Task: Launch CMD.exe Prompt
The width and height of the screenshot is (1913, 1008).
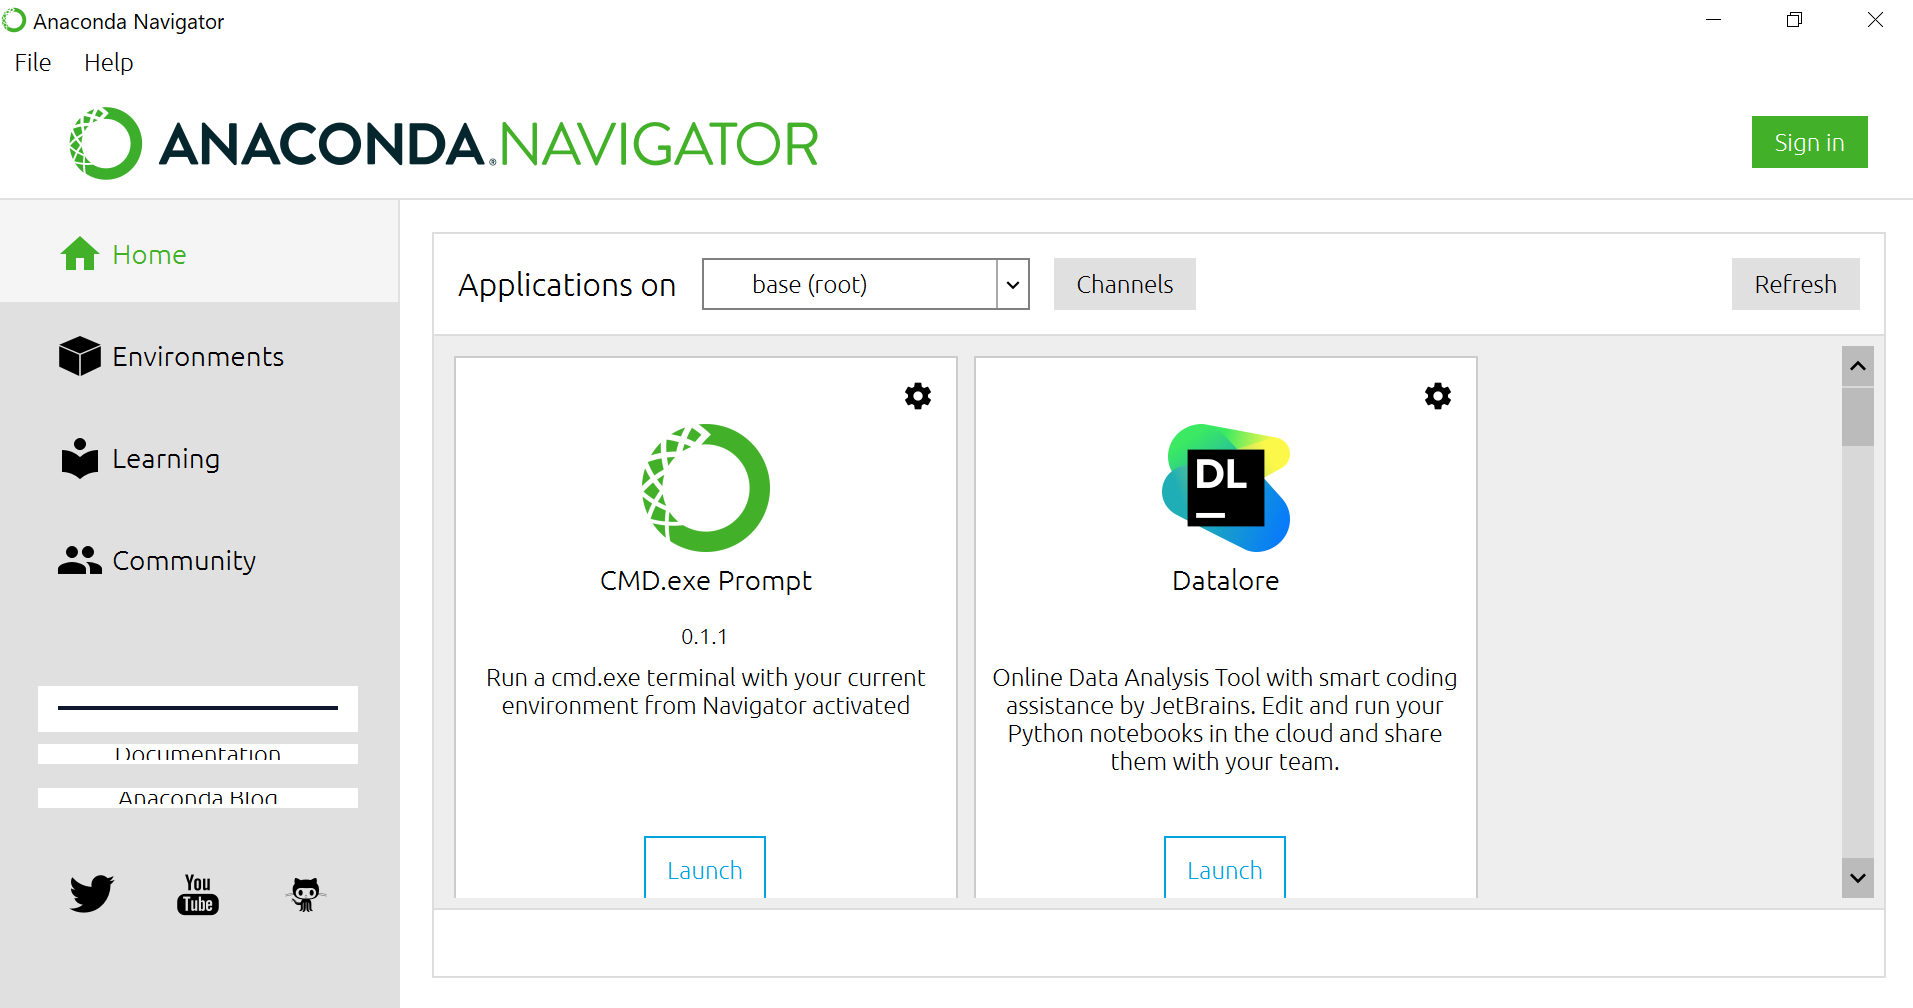Action: click(x=705, y=868)
